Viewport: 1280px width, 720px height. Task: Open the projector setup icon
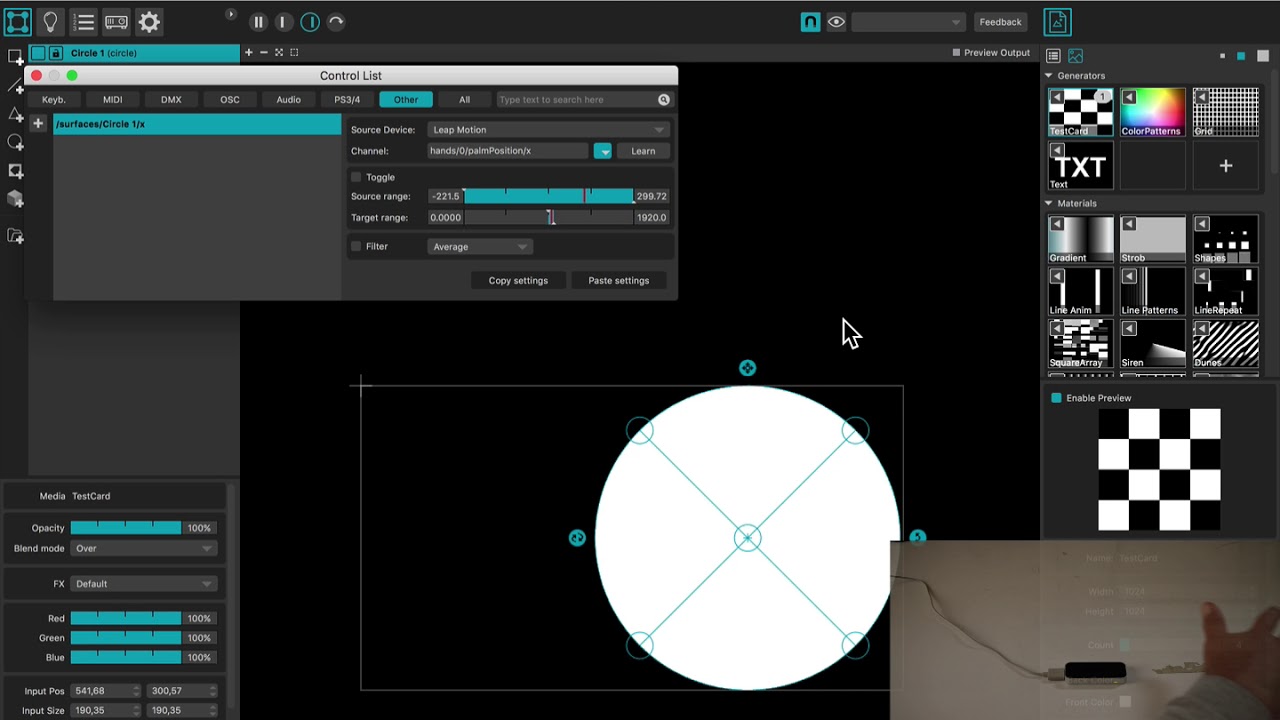(x=116, y=22)
